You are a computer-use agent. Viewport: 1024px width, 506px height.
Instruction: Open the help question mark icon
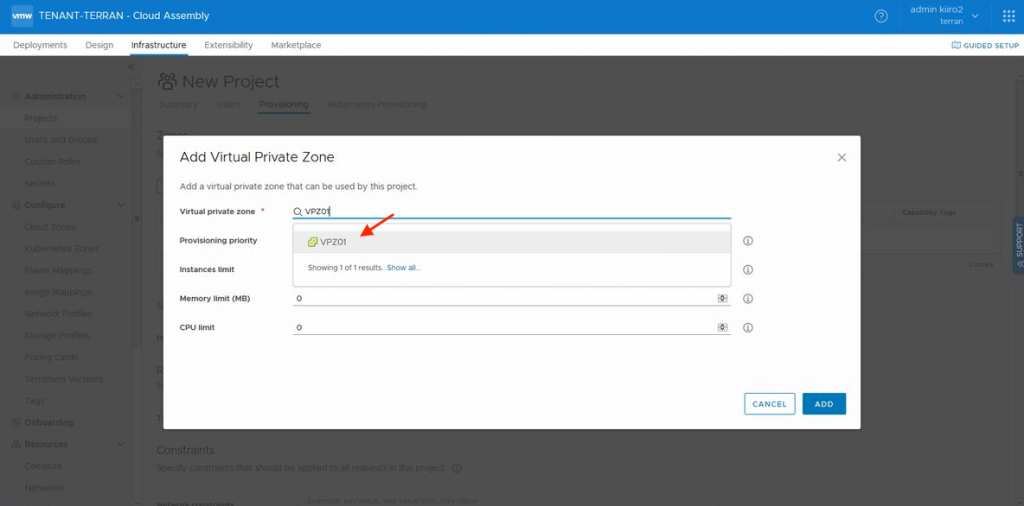[x=881, y=16]
